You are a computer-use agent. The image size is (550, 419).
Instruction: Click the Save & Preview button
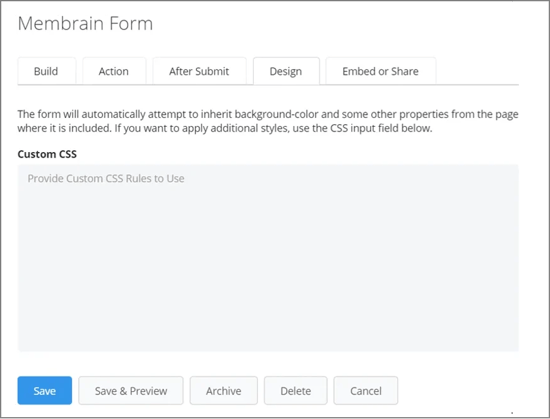(x=131, y=391)
